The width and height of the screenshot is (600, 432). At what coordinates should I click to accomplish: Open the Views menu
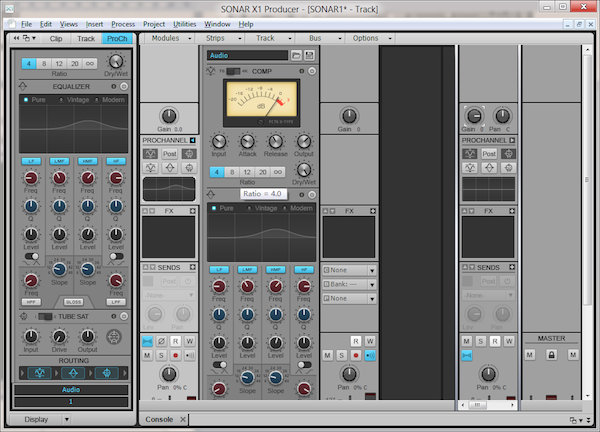[68, 24]
